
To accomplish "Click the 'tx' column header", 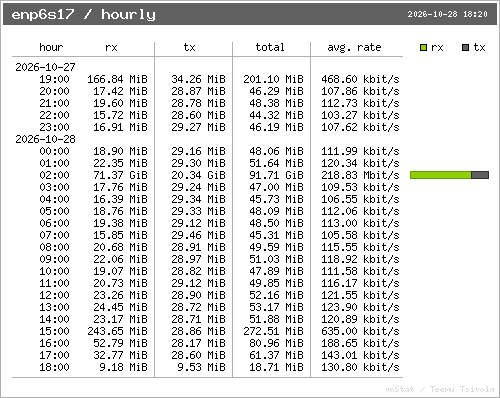I will pyautogui.click(x=189, y=47).
